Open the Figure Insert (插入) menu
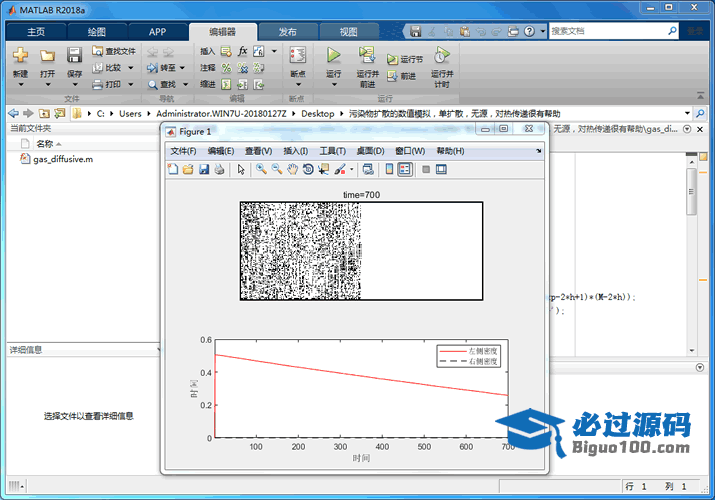The height and width of the screenshot is (500, 715). tap(295, 151)
